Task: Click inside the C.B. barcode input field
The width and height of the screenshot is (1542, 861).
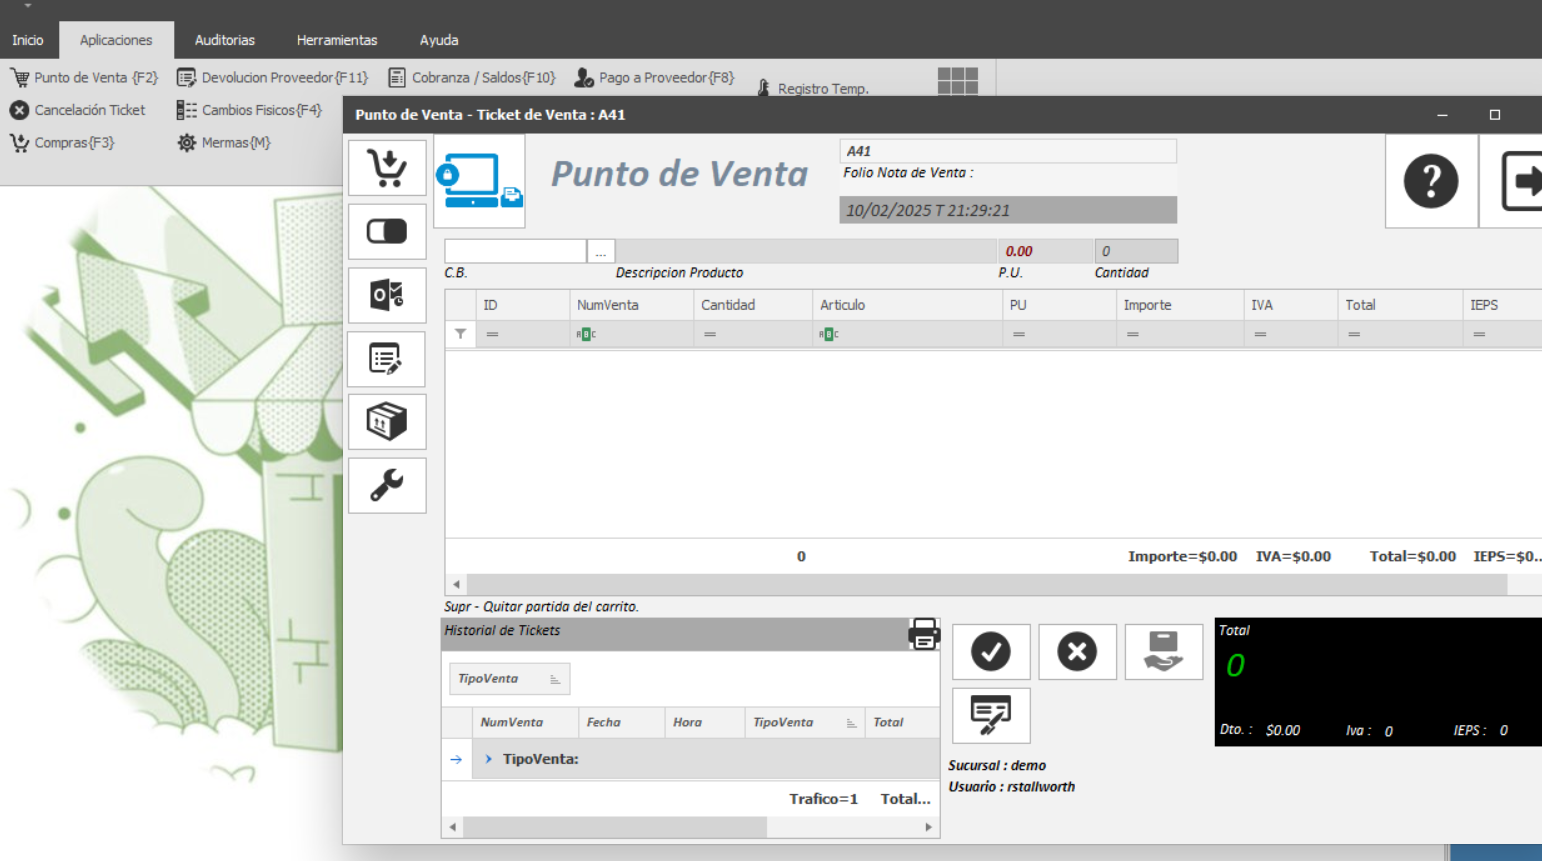Action: coord(513,251)
